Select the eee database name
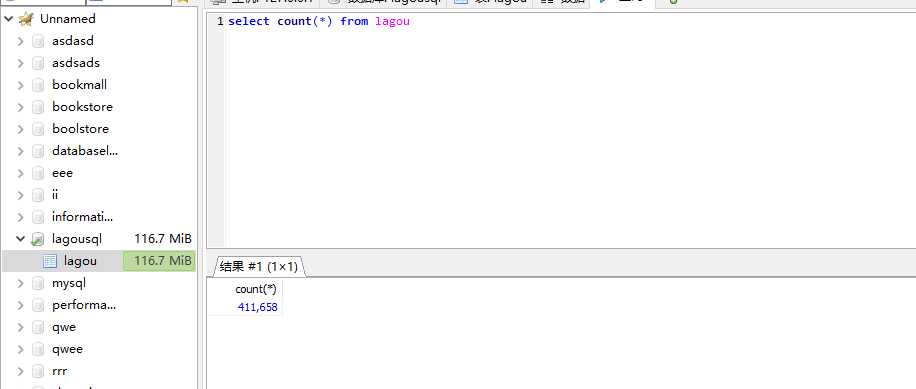 (63, 173)
